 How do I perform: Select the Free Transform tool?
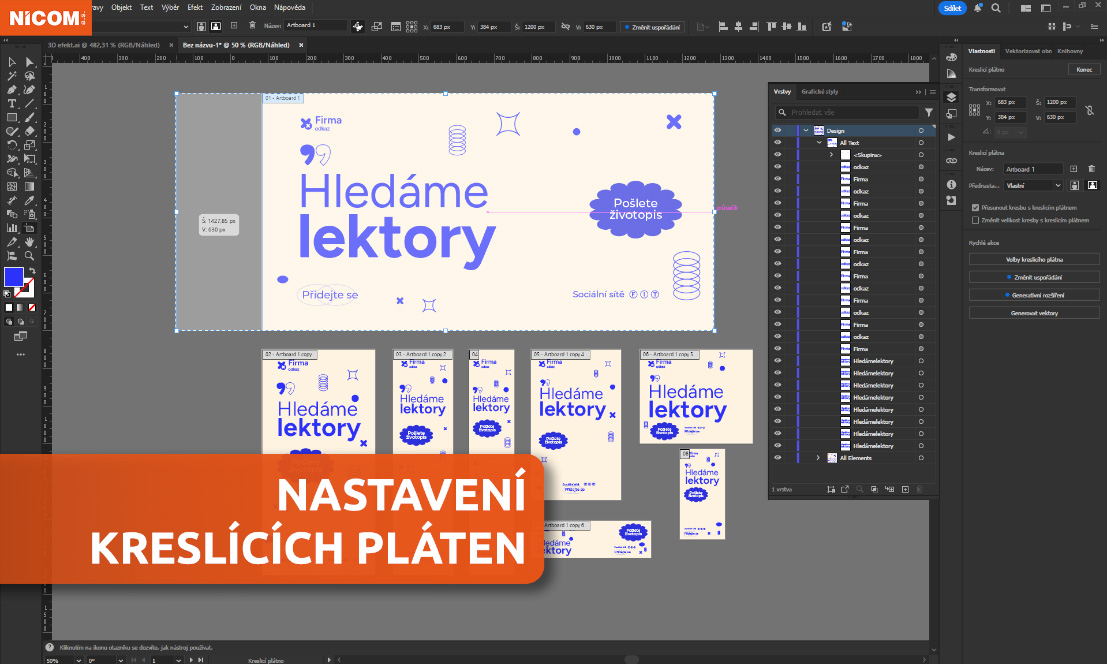30,159
